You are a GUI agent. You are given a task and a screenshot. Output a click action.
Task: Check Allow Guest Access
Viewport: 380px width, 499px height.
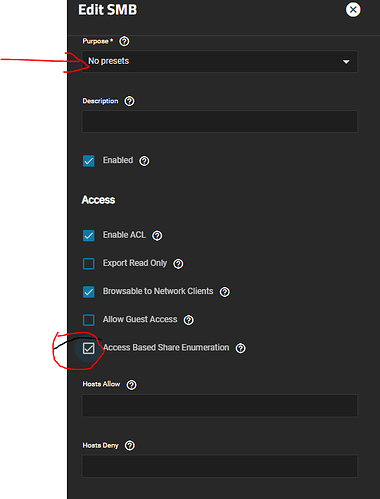[x=89, y=320]
